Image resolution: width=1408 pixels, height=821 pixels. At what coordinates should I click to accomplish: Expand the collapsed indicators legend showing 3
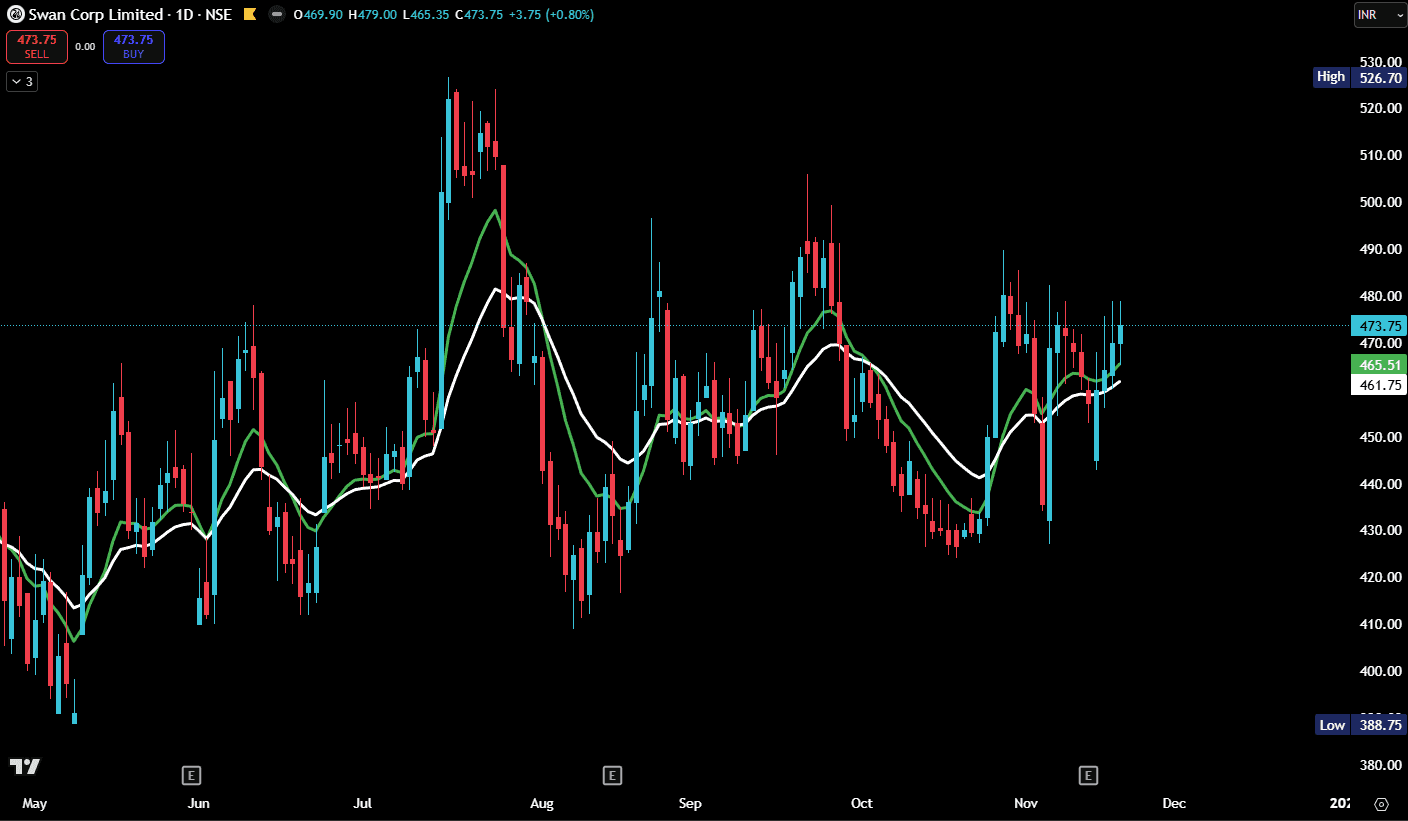pyautogui.click(x=22, y=82)
